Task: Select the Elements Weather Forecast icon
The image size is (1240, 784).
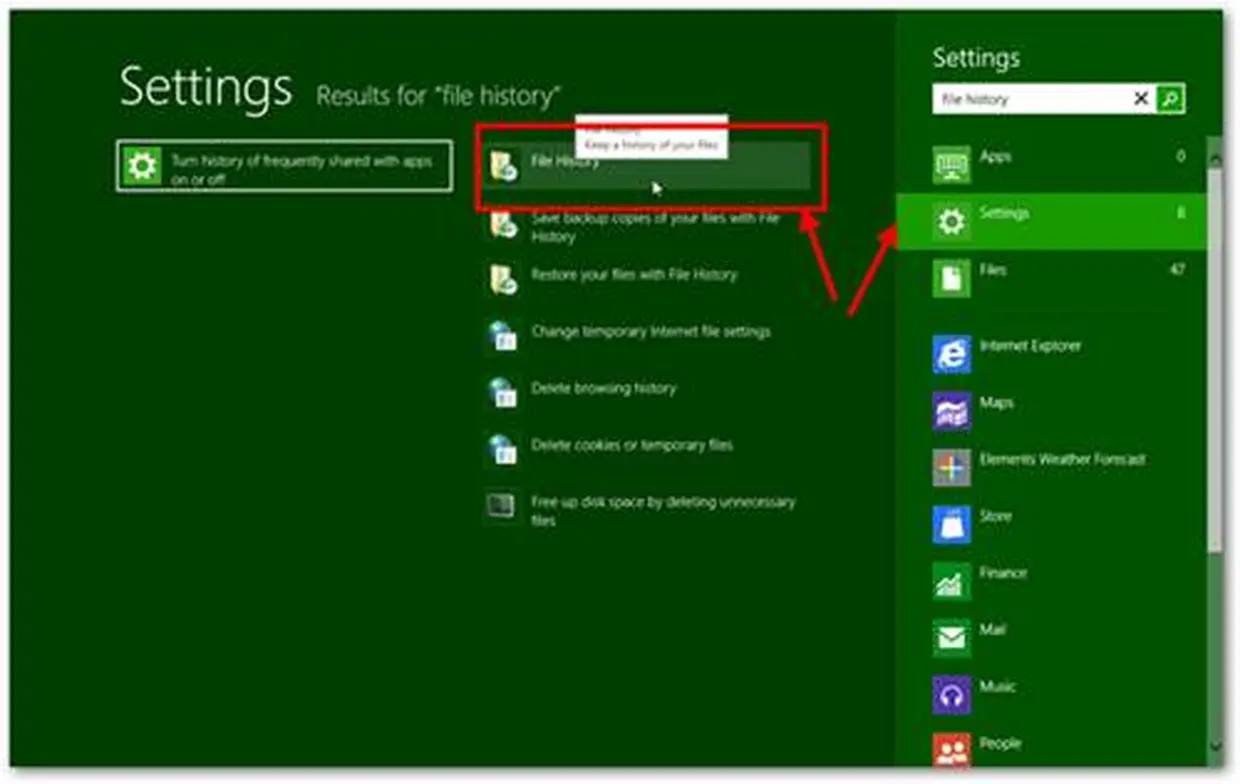Action: [x=951, y=468]
